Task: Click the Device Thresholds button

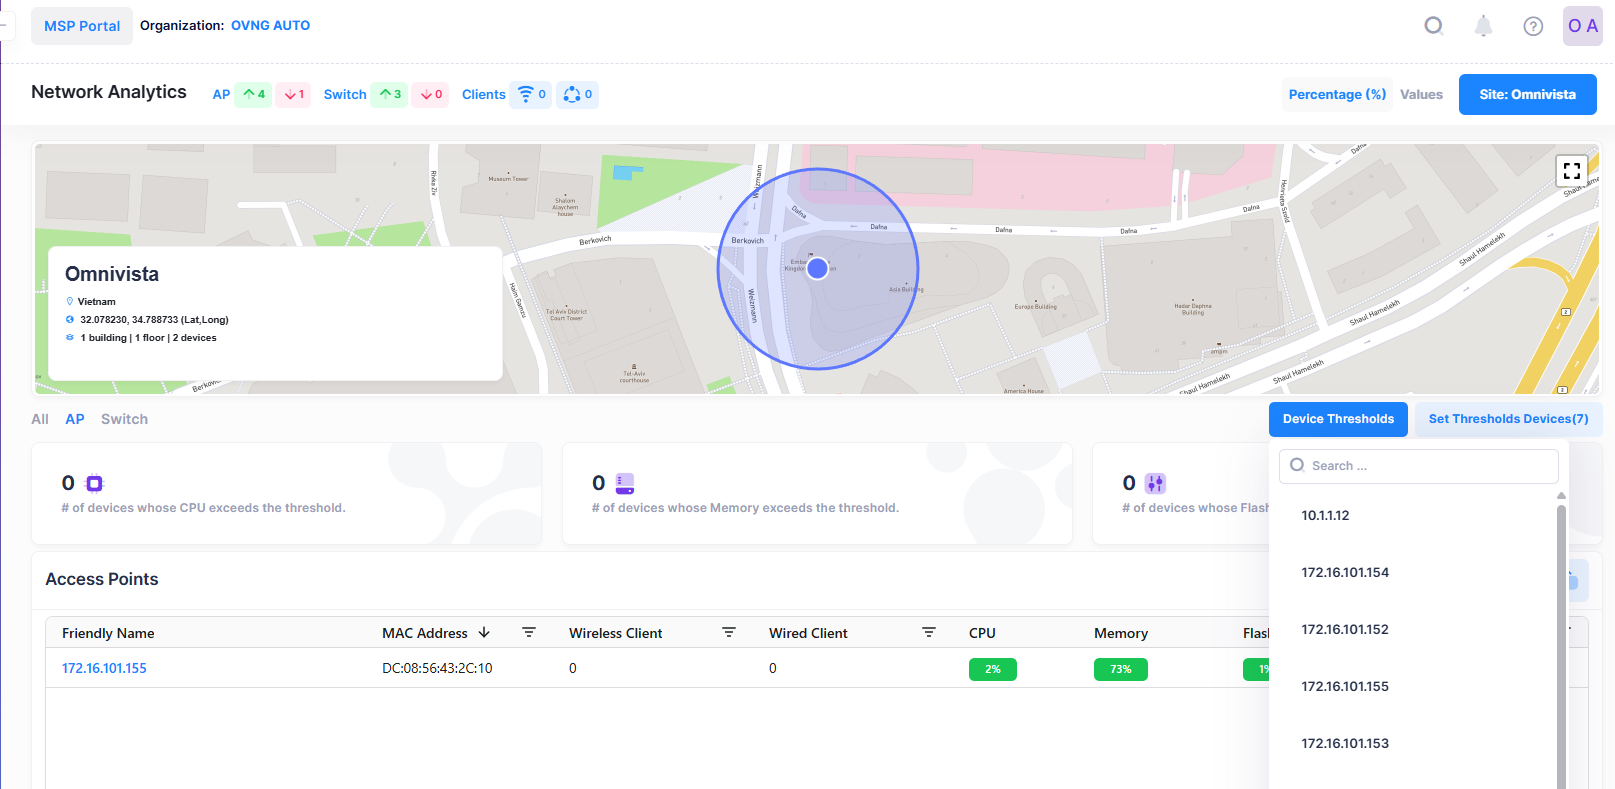Action: pos(1338,419)
